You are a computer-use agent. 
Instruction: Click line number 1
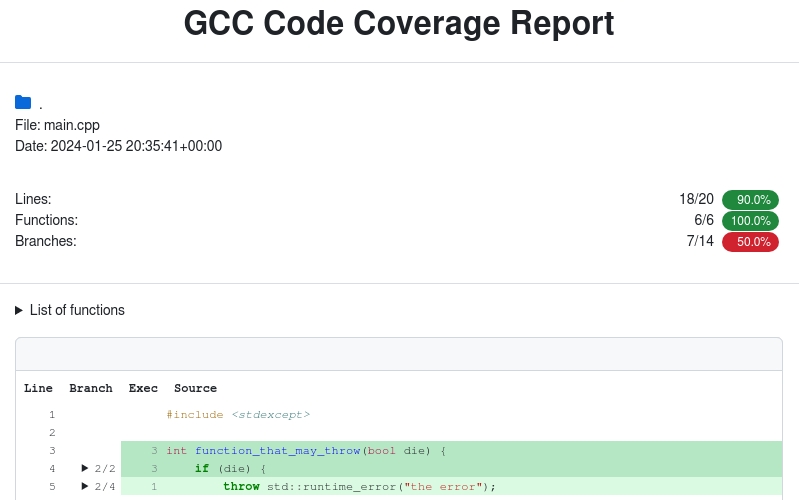(x=52, y=415)
